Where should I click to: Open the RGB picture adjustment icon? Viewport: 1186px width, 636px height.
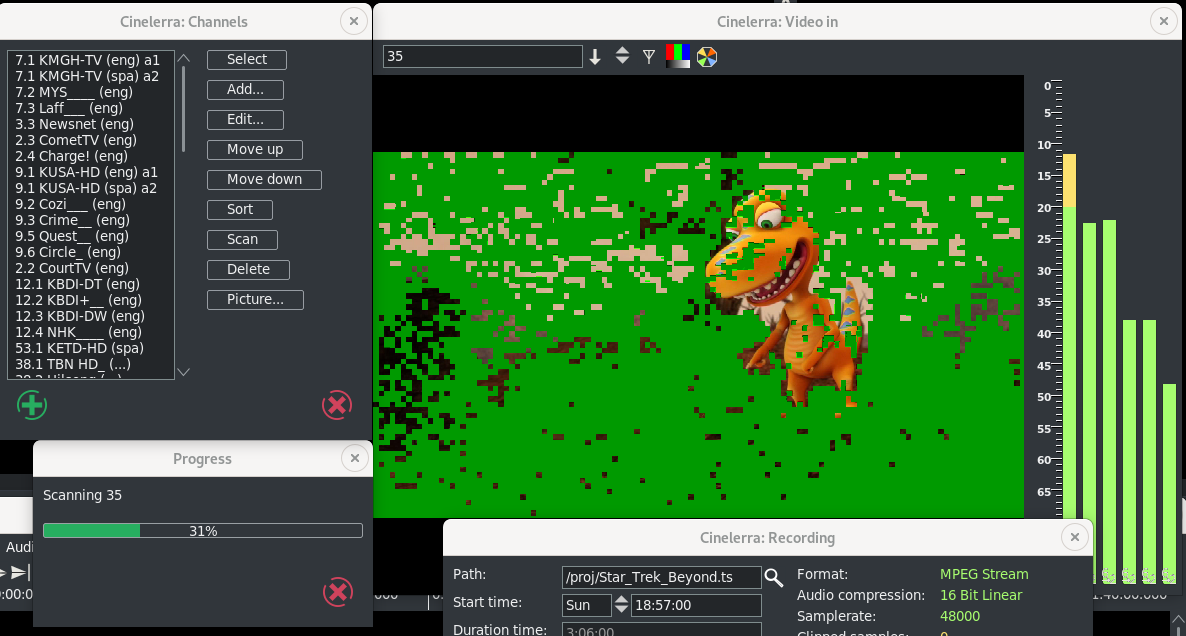678,57
